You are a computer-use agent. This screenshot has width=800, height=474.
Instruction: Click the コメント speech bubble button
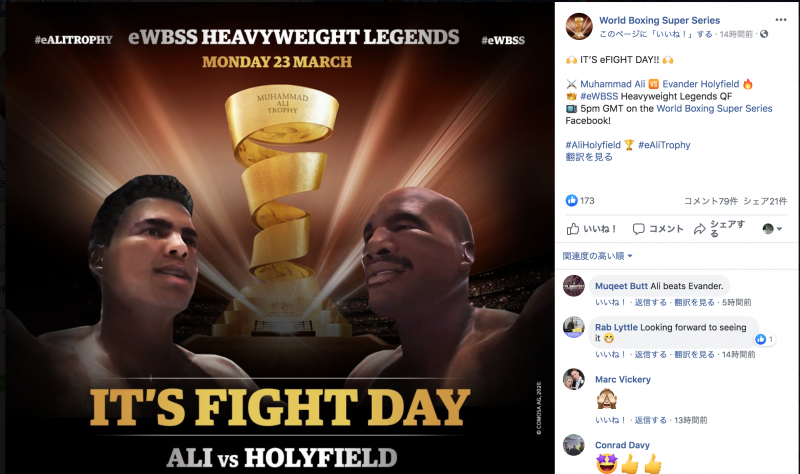(658, 229)
